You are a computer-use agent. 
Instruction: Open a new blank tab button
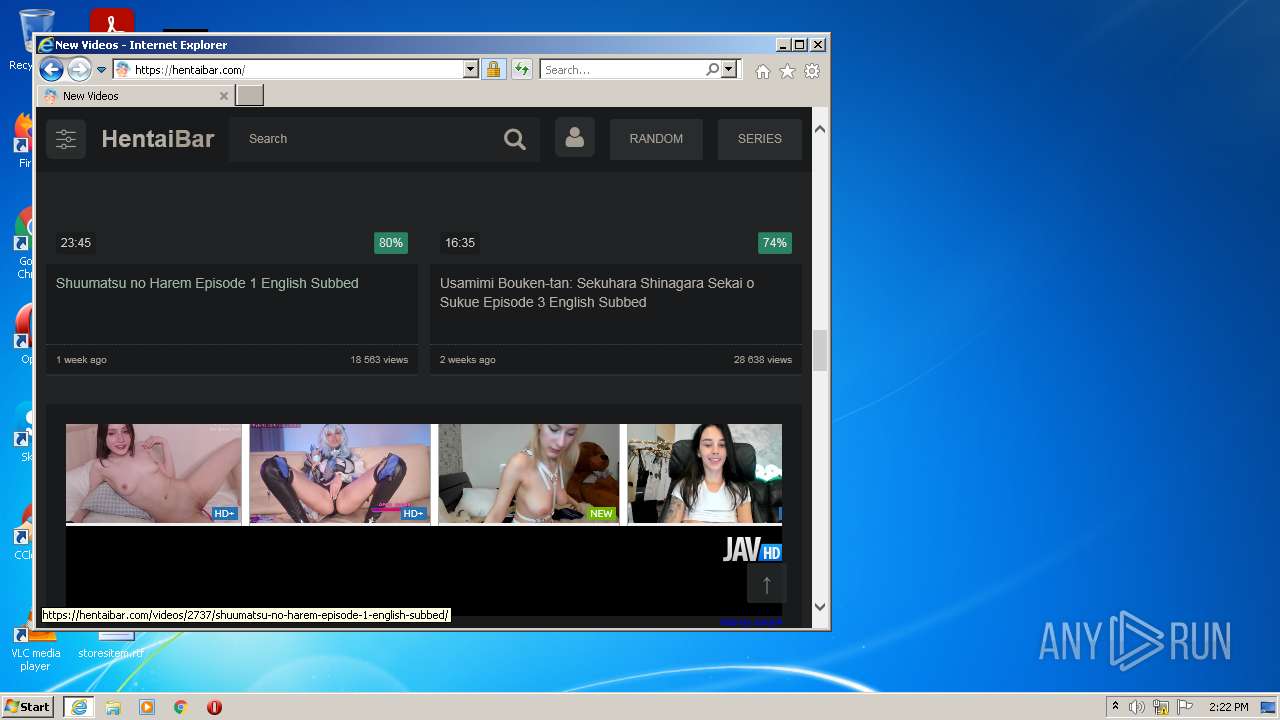(250, 96)
